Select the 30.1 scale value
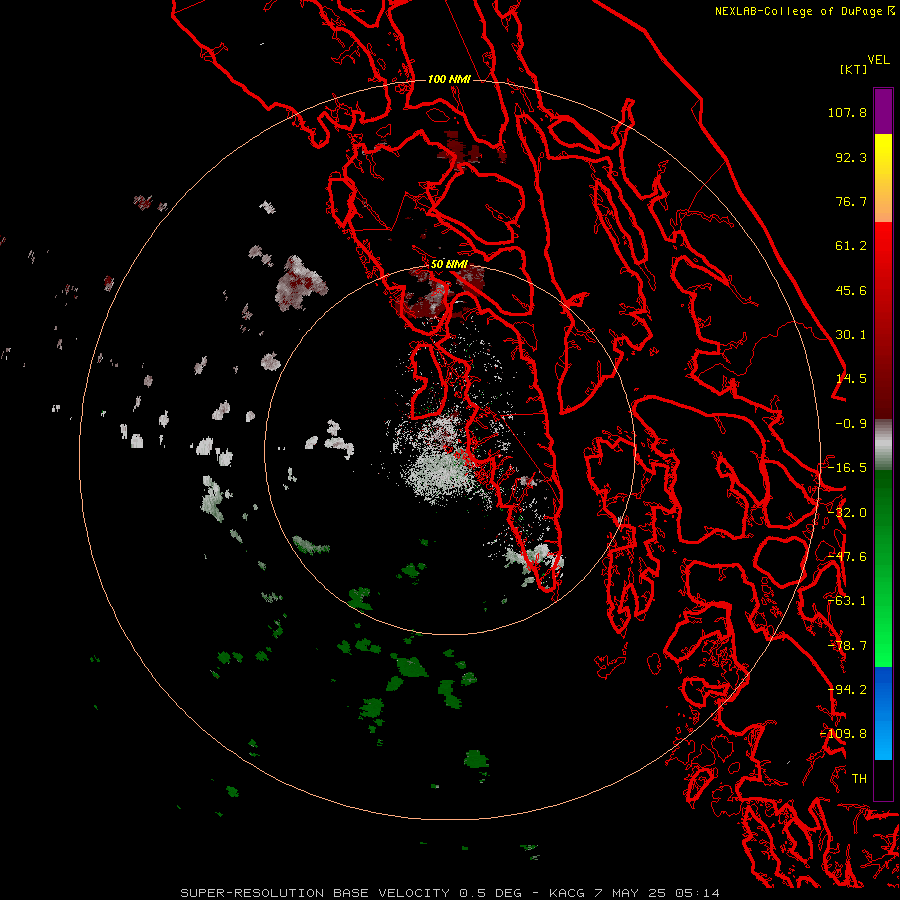 point(851,335)
